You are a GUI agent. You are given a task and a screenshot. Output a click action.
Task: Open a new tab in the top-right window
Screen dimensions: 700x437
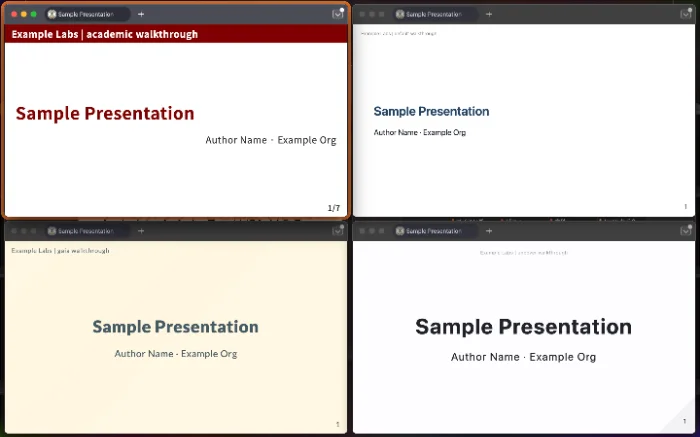489,14
